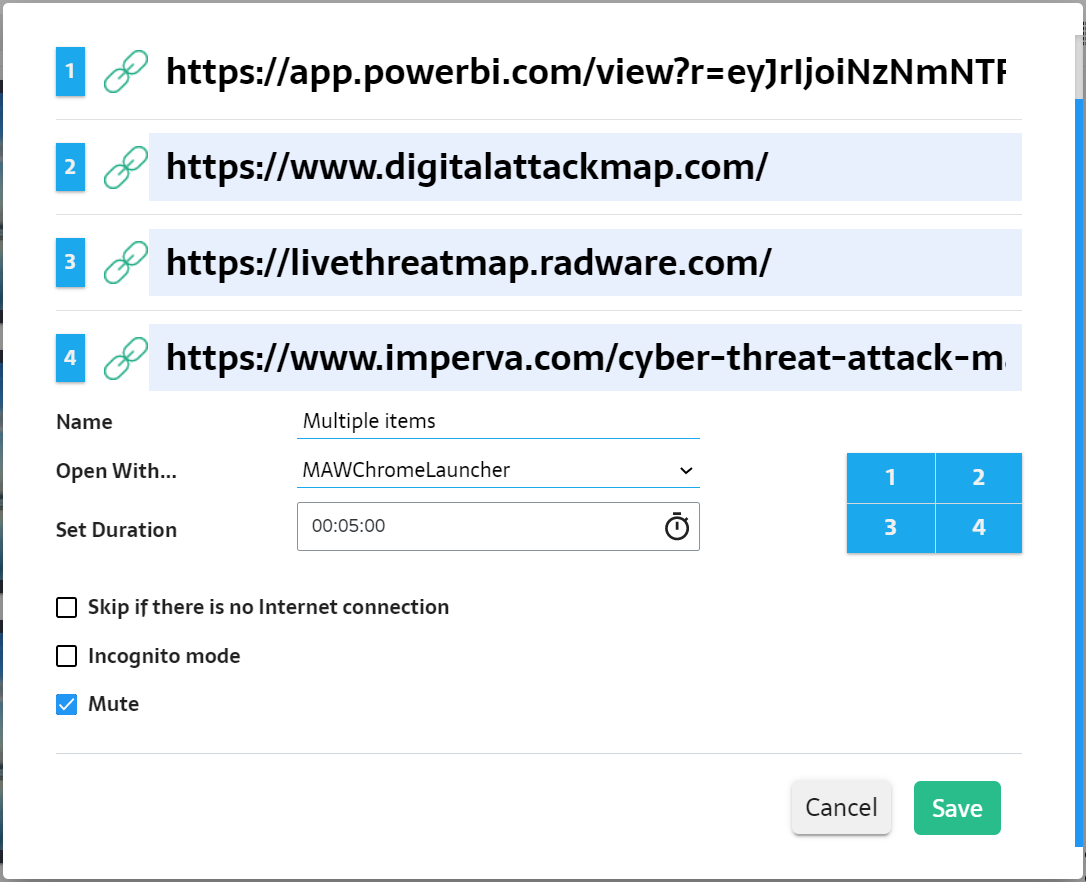This screenshot has width=1086, height=882.
Task: Click grid layout cell 4
Action: 979,528
